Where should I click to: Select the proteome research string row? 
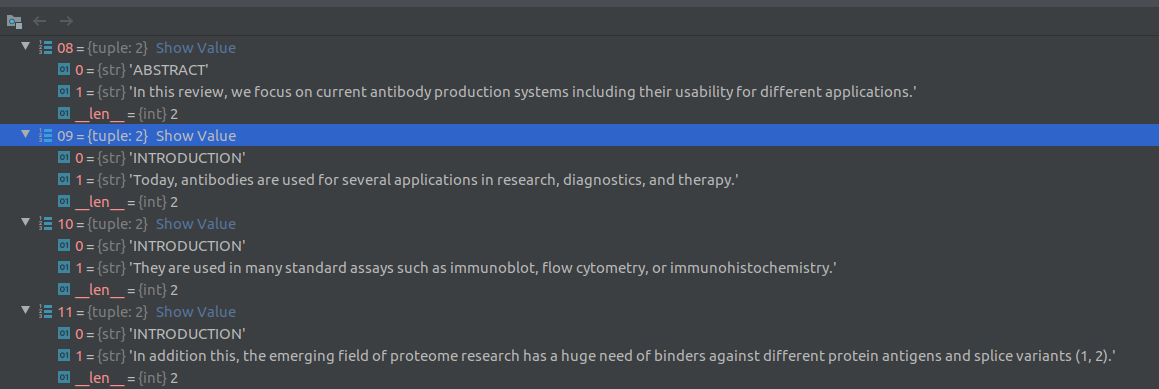click(x=580, y=356)
